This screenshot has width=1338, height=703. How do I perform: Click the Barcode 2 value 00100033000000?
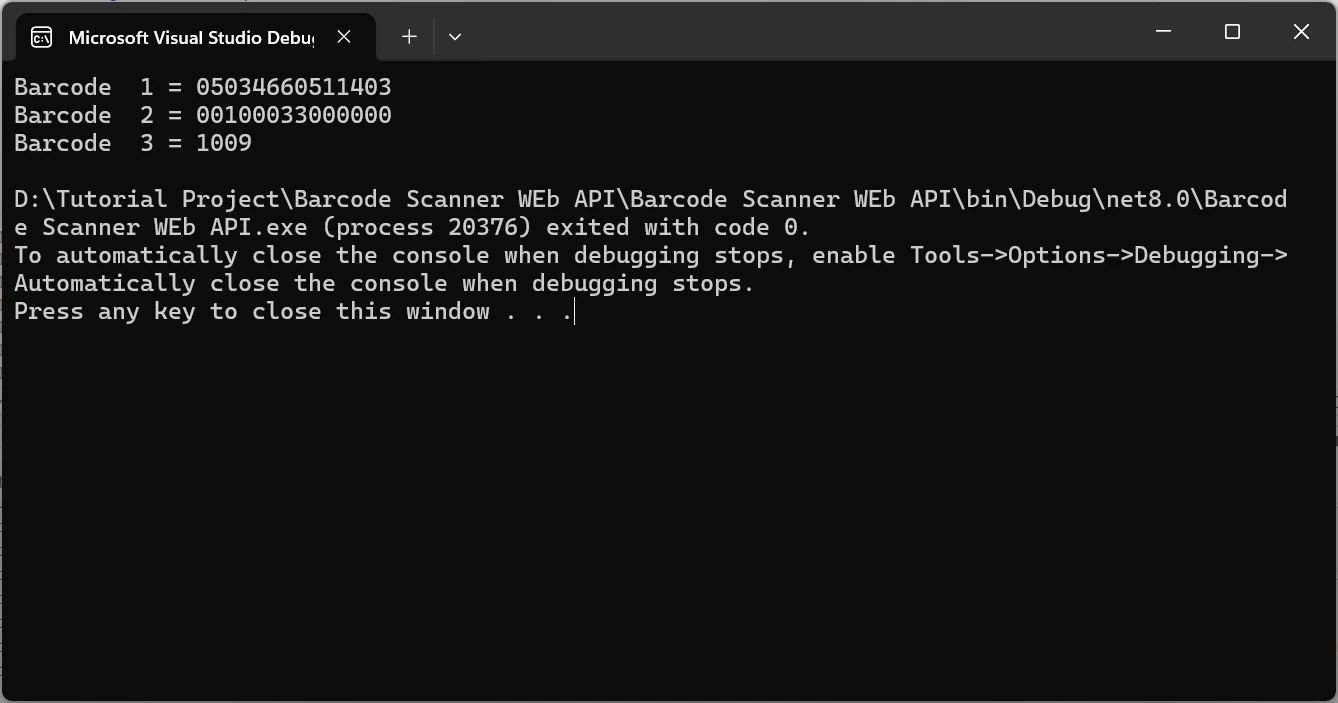293,115
